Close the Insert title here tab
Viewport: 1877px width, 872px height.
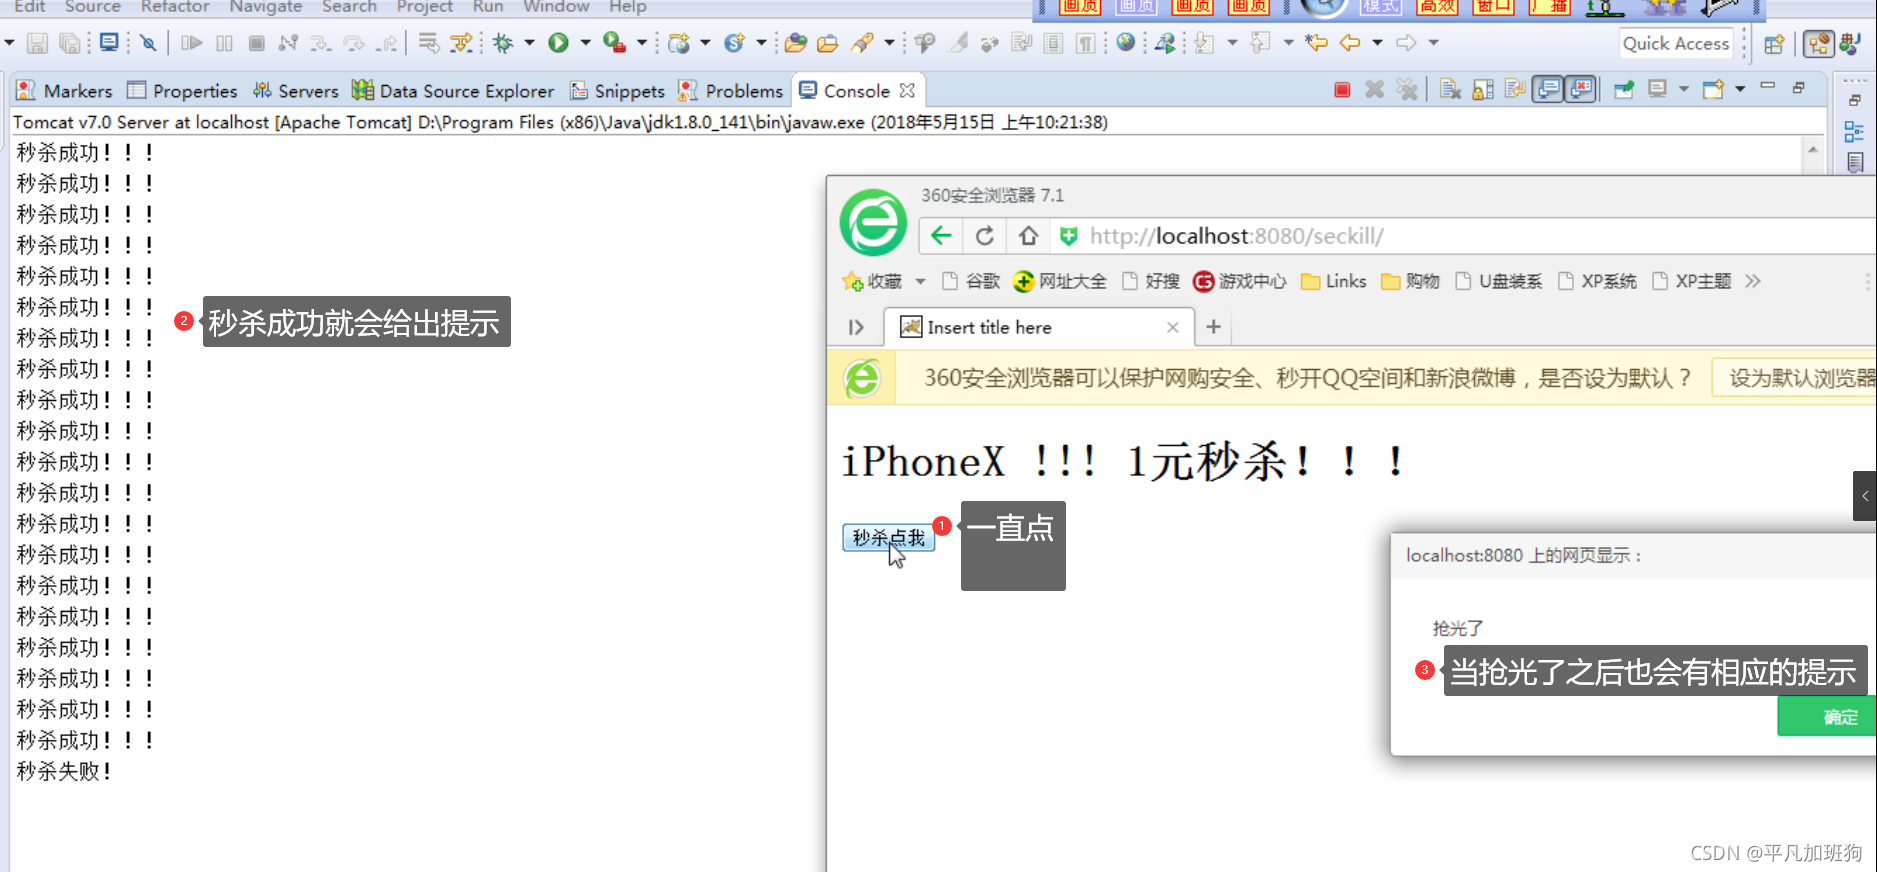pyautogui.click(x=1173, y=327)
